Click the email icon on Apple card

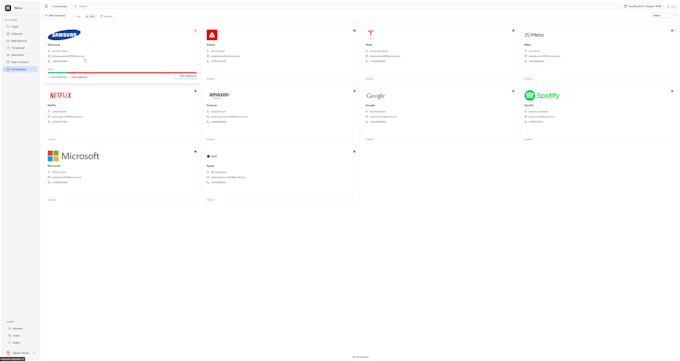coord(208,177)
